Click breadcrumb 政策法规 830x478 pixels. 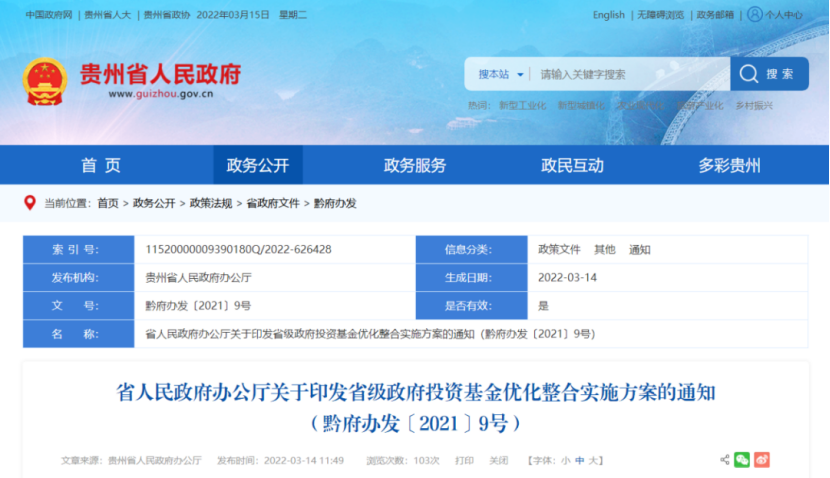(211, 203)
